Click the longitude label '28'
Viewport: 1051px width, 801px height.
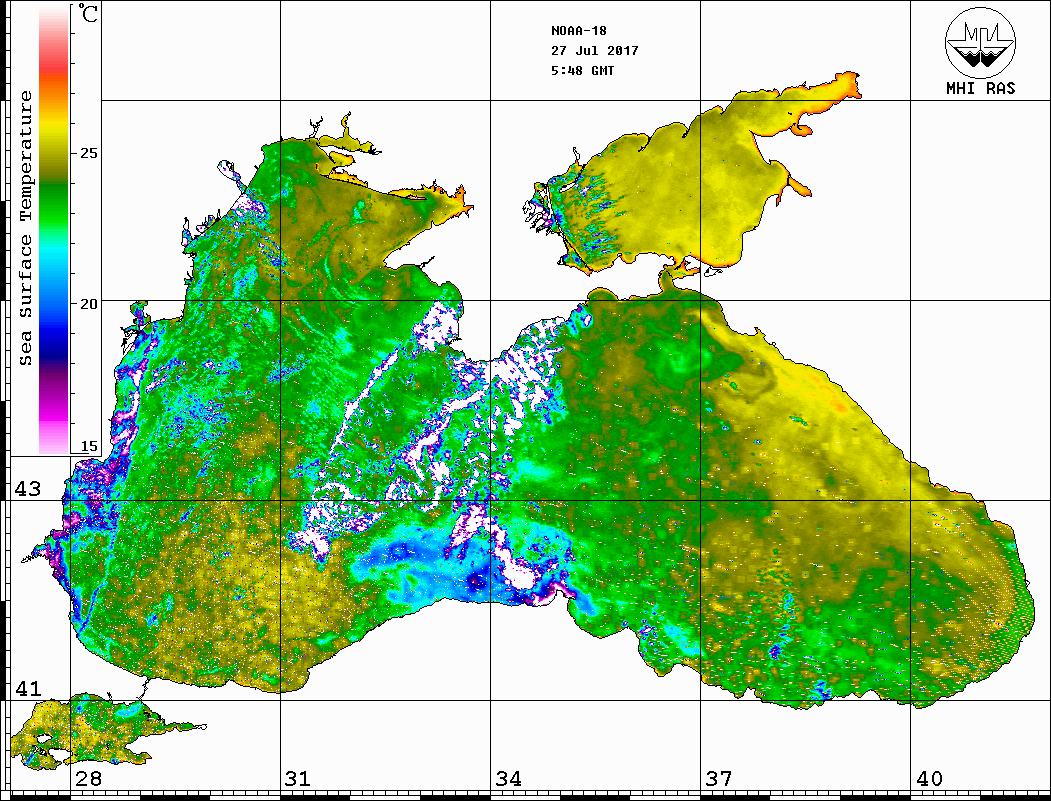[x=88, y=779]
